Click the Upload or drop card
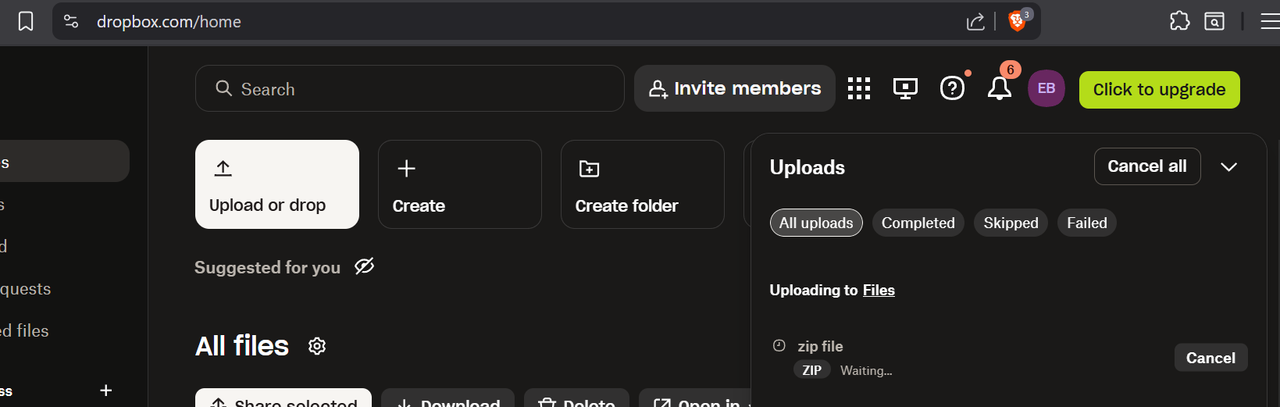 pyautogui.click(x=277, y=184)
